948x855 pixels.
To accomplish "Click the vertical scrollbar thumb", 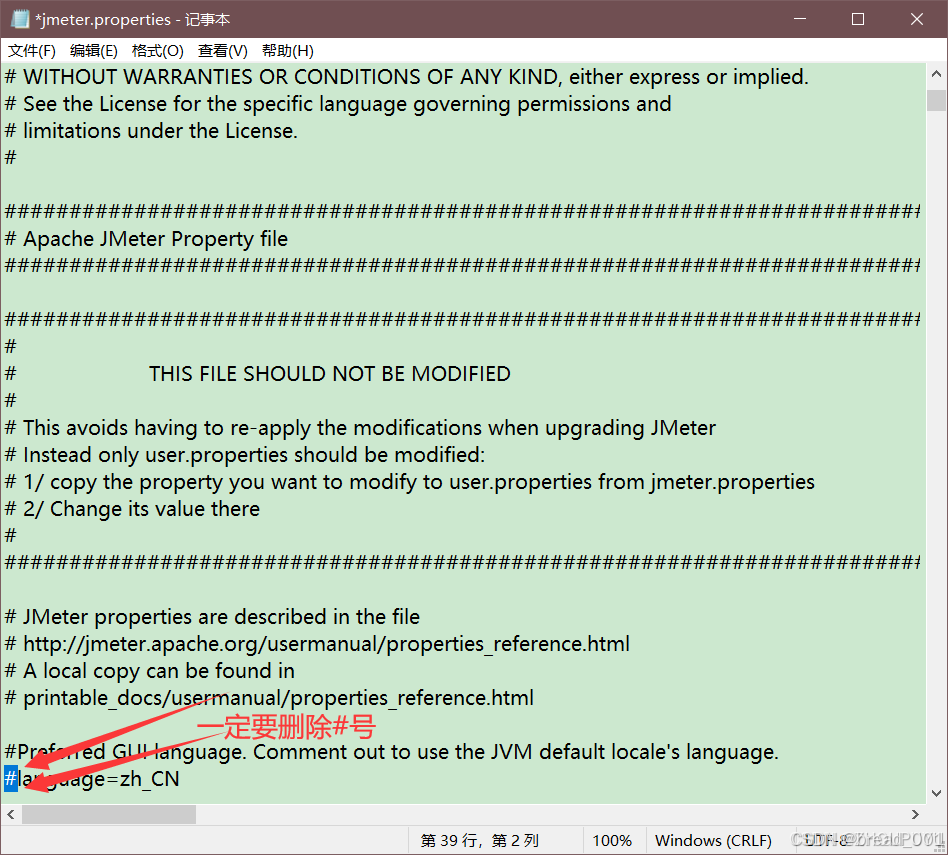I will click(x=936, y=99).
